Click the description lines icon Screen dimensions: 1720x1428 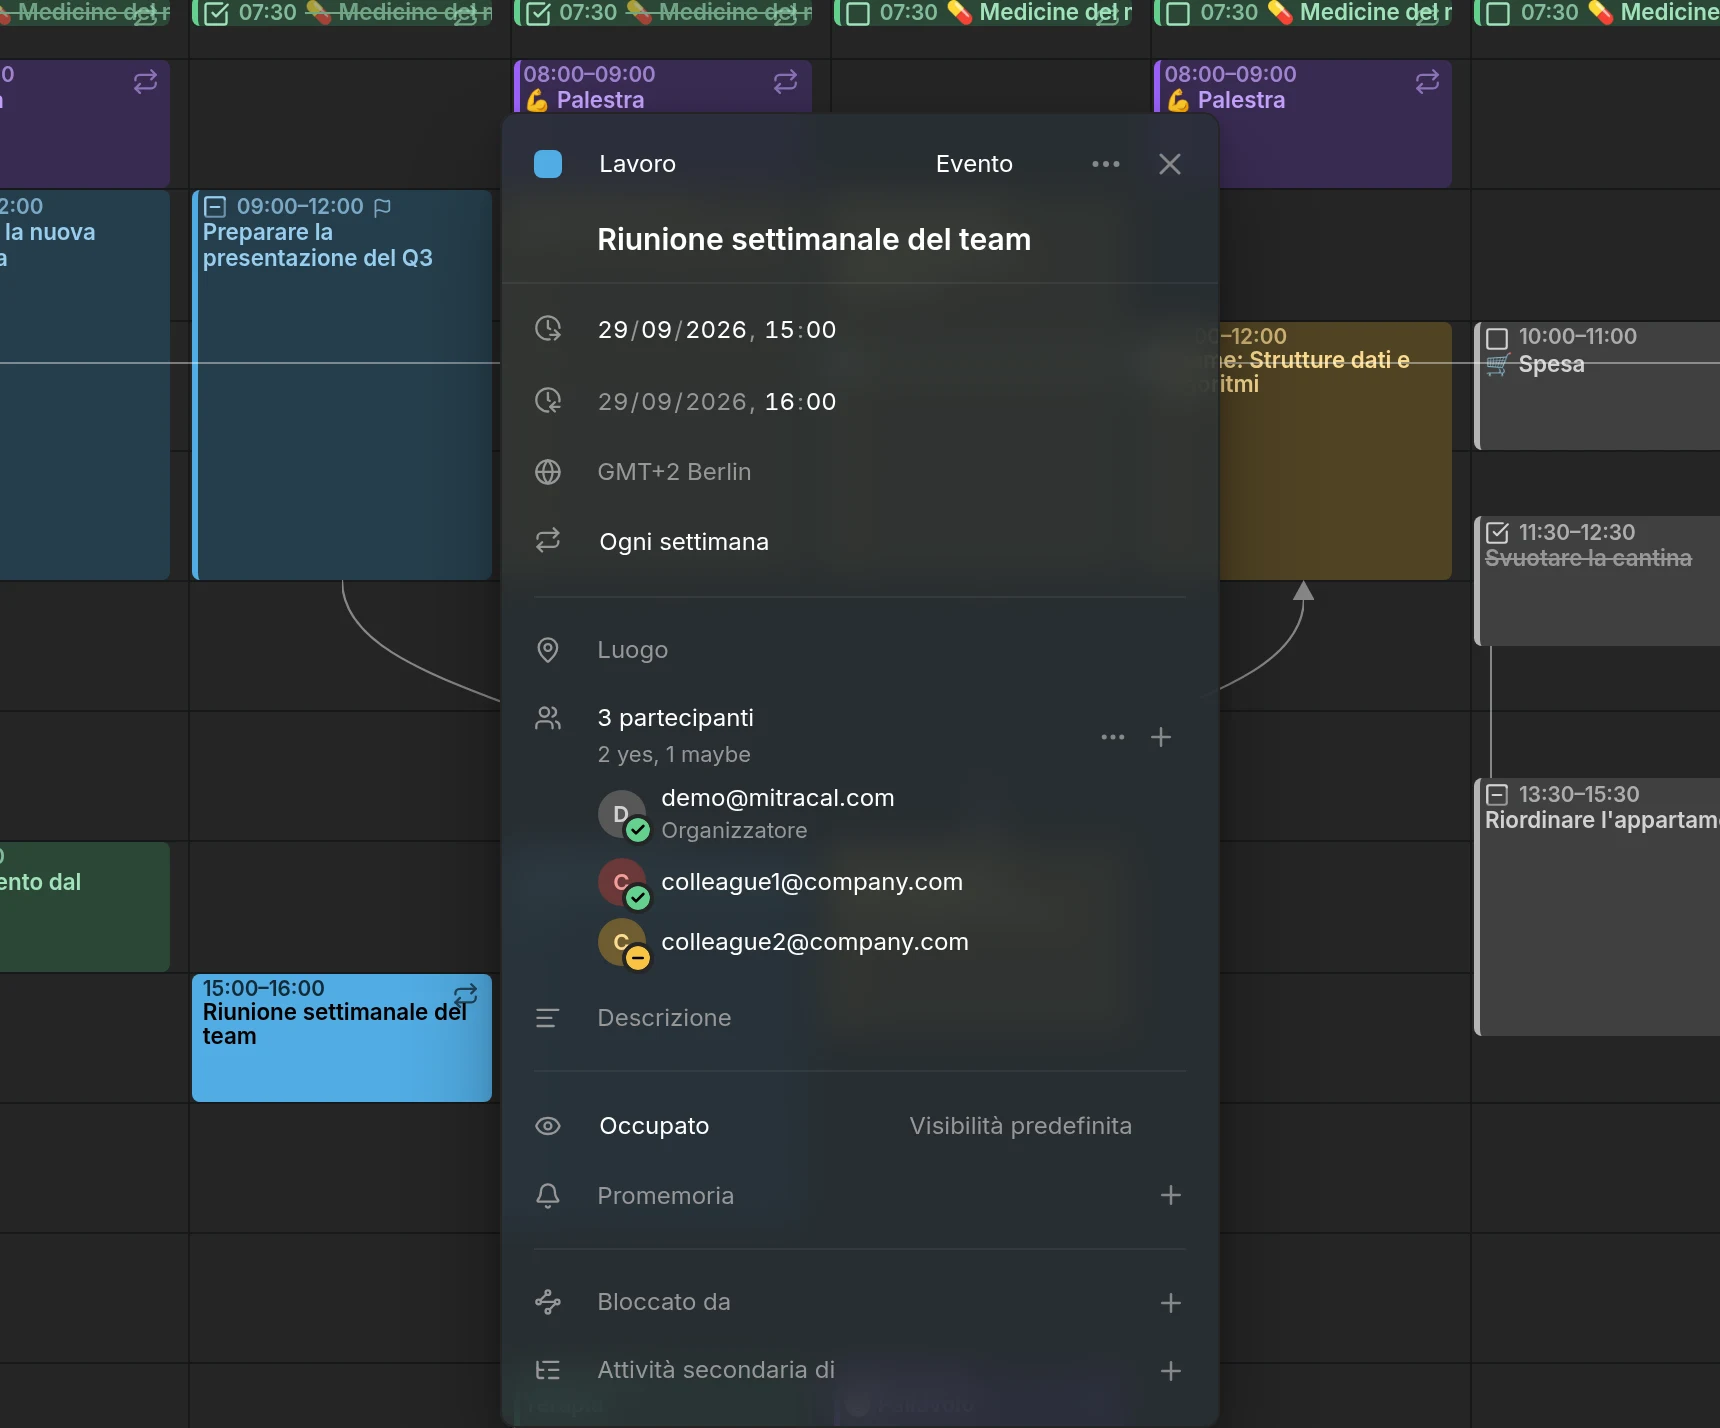pos(548,1018)
